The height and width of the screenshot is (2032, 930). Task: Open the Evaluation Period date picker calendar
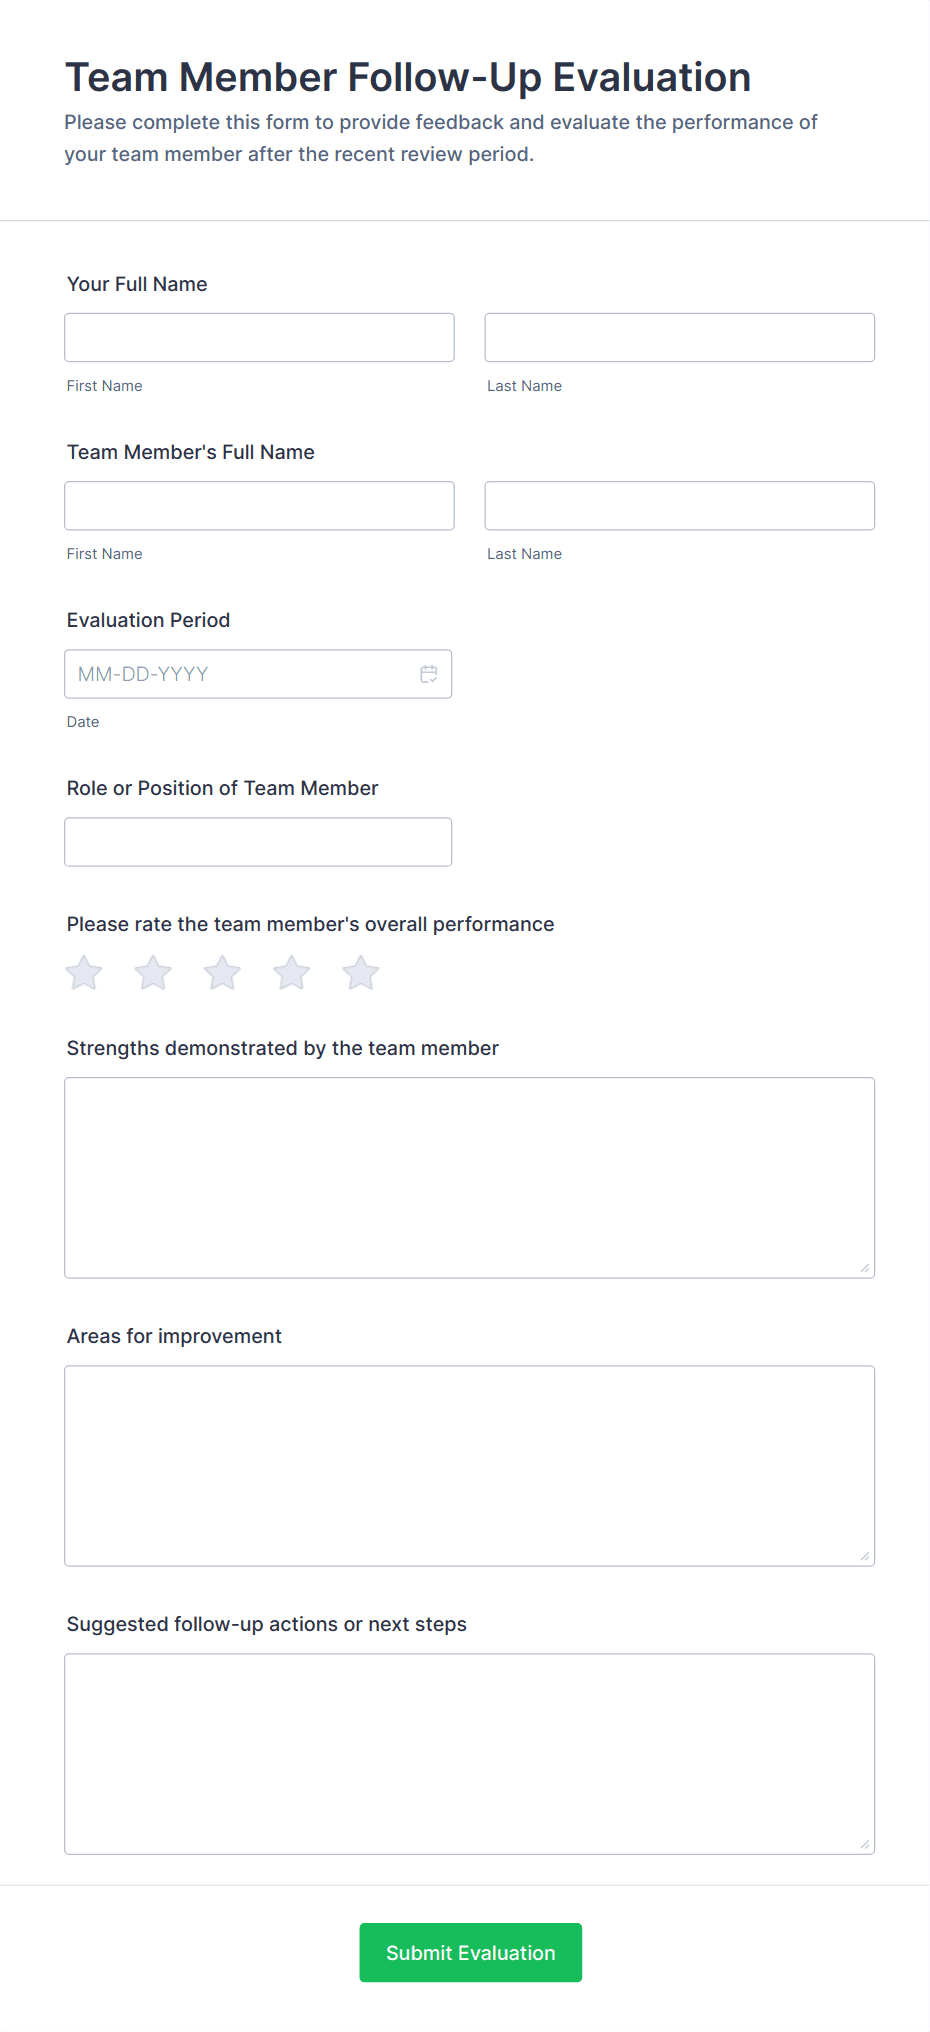tap(429, 674)
